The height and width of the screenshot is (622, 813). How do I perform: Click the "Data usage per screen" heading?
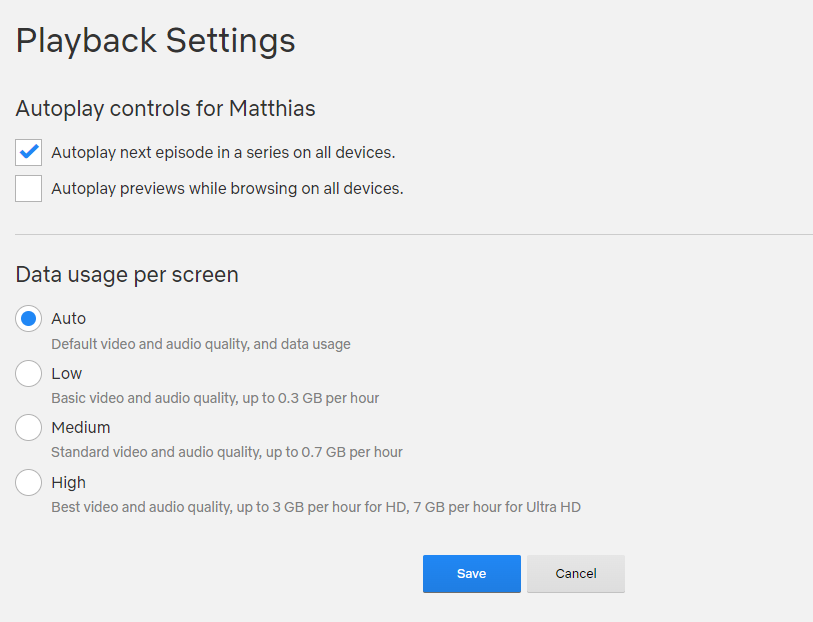point(127,274)
